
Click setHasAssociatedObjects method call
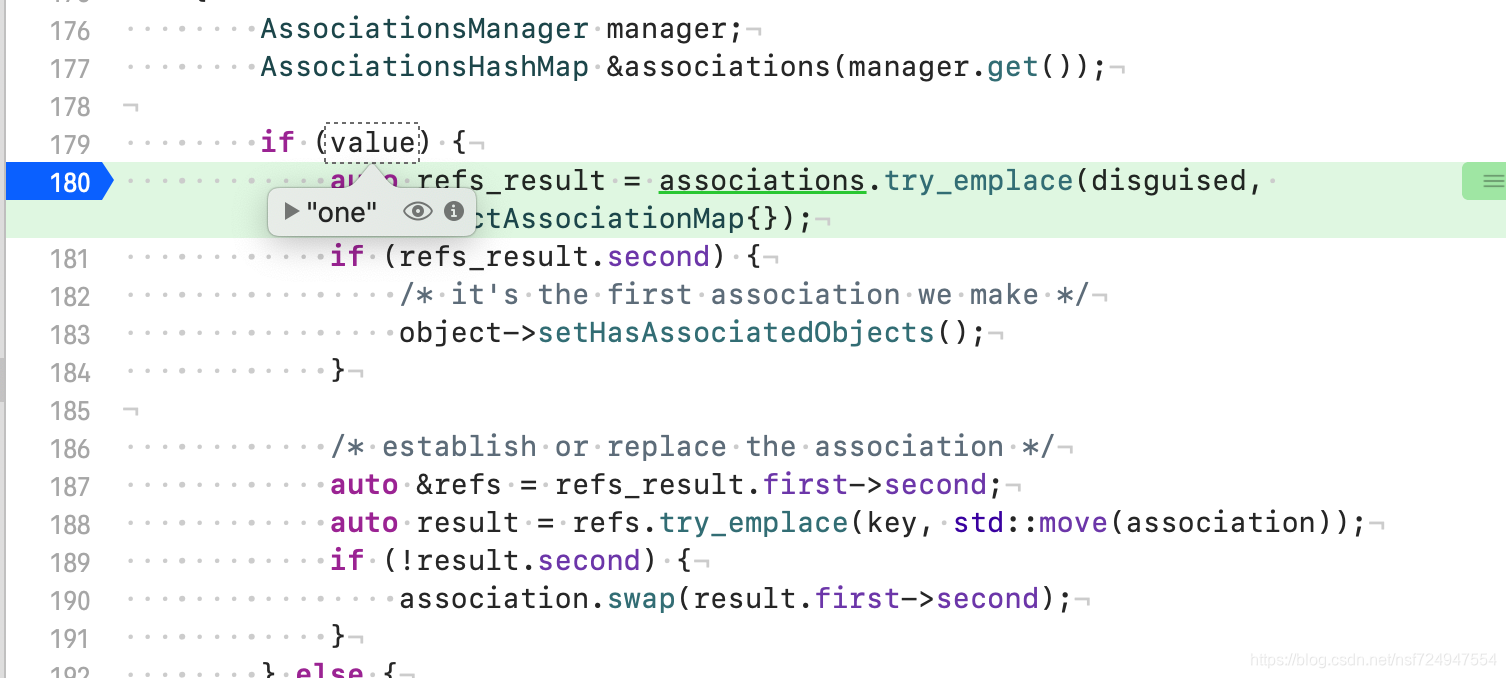tap(736, 333)
